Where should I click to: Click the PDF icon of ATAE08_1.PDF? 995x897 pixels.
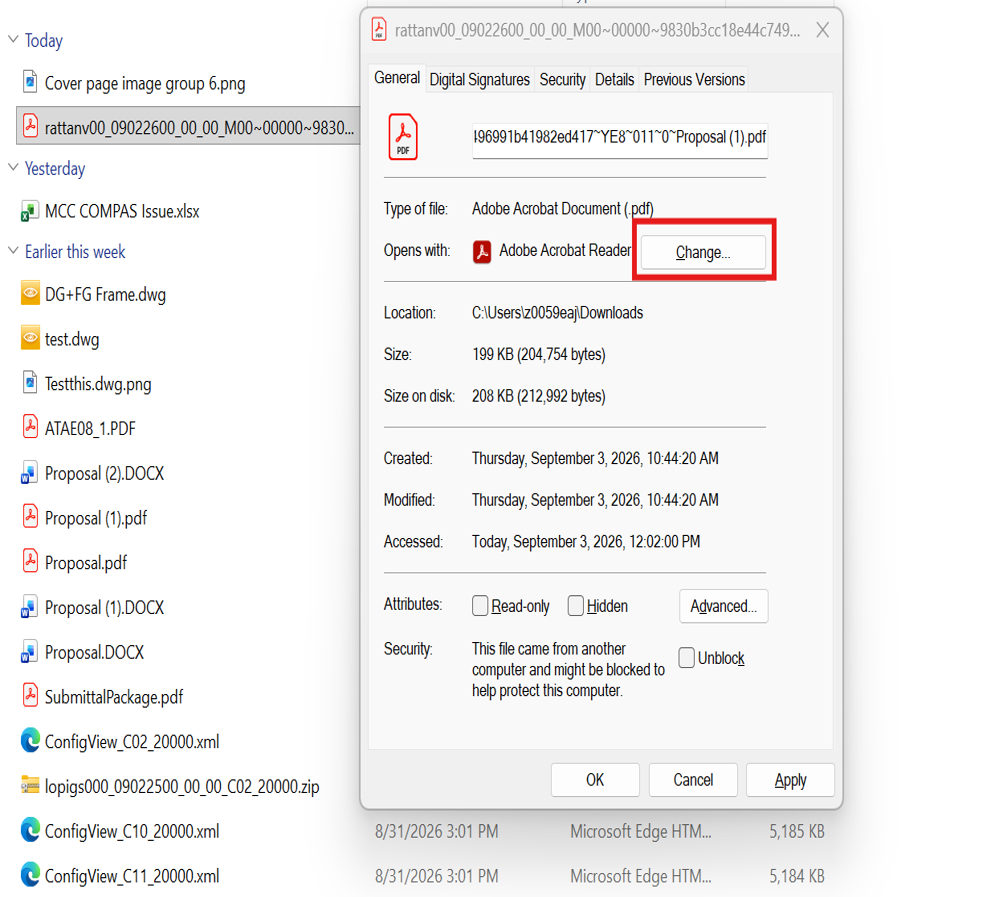click(30, 427)
